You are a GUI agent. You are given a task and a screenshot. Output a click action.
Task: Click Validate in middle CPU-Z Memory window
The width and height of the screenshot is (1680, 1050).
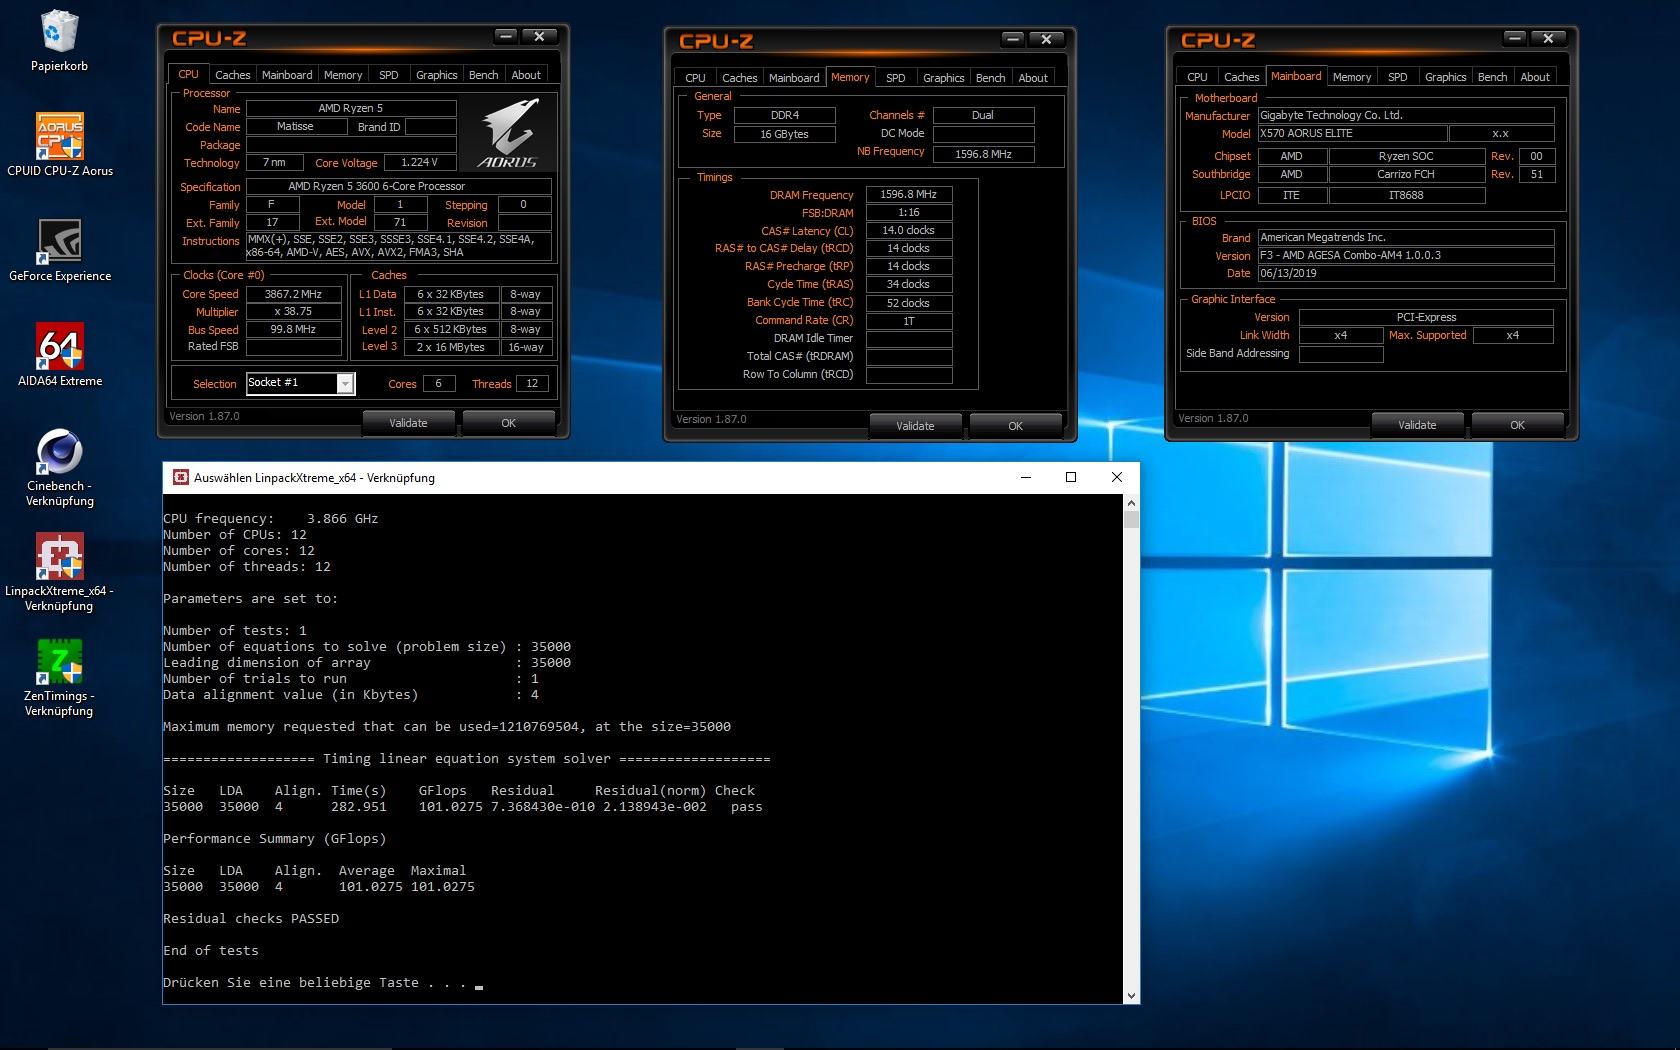915,426
